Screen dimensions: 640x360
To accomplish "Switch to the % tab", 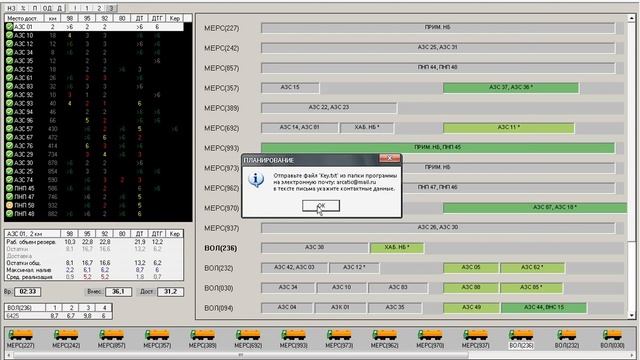I will click(23, 8).
